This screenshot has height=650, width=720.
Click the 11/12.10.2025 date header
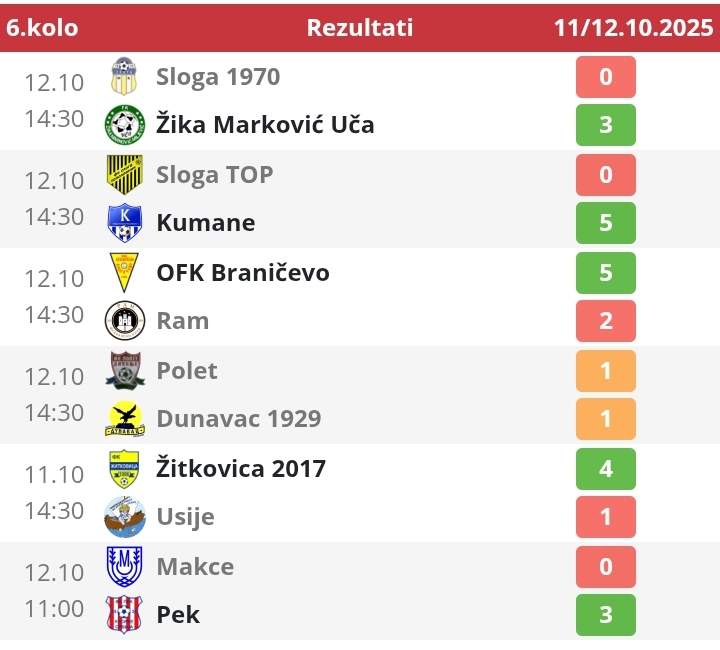coord(632,27)
